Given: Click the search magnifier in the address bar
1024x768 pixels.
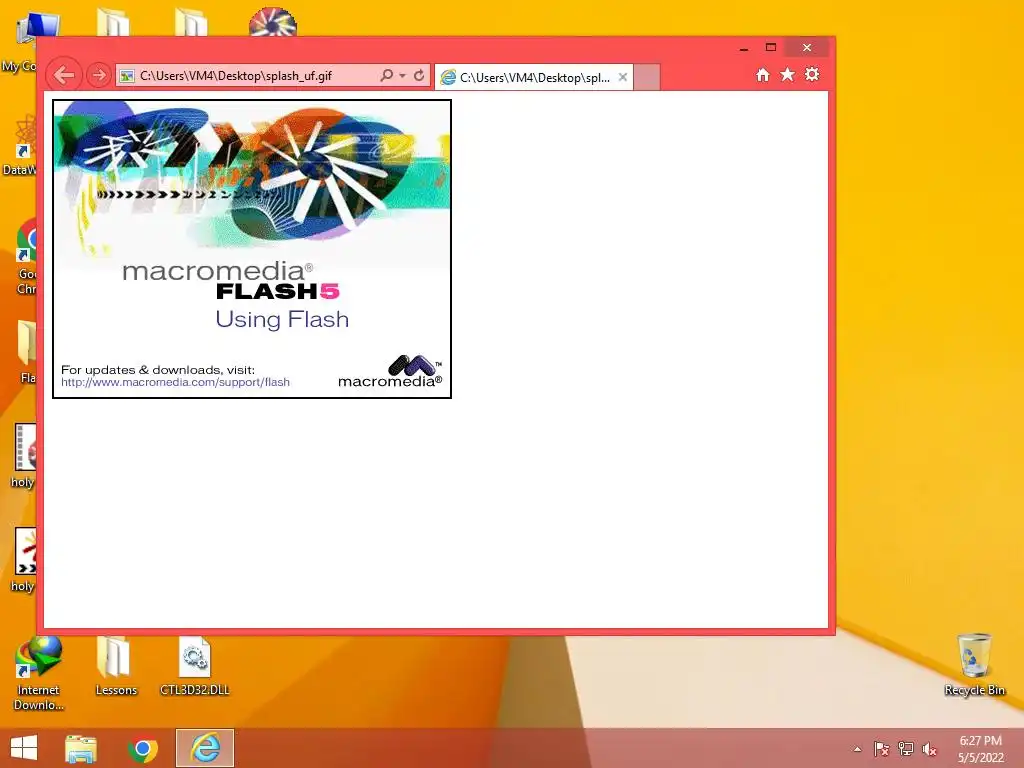Looking at the screenshot, I should click(x=387, y=75).
